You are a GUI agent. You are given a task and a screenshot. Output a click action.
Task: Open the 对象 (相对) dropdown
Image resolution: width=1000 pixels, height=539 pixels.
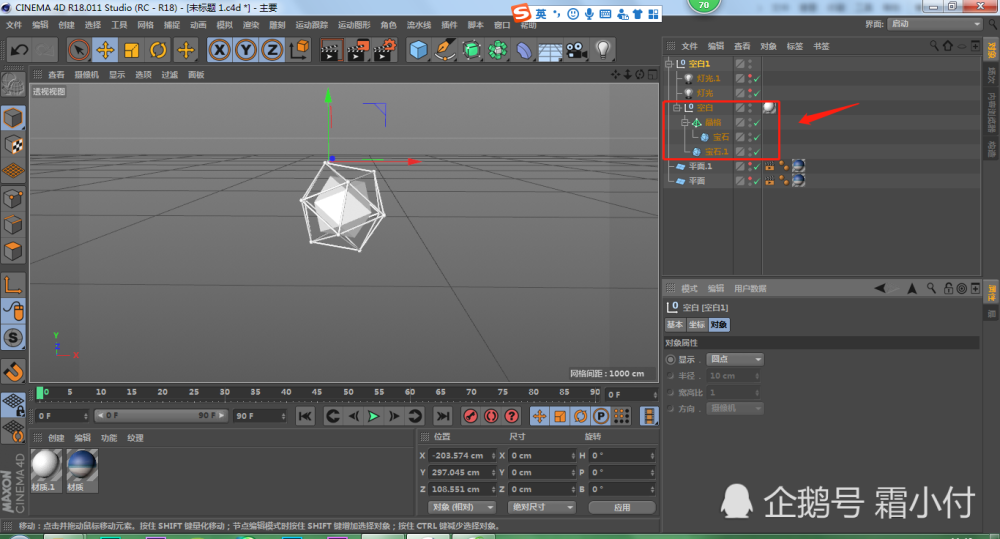click(x=461, y=507)
